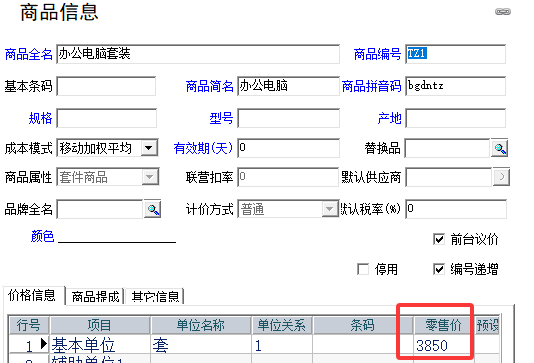This screenshot has height=363, width=534.
Task: Click the 默认供应商 arrow button
Action: click(501, 177)
